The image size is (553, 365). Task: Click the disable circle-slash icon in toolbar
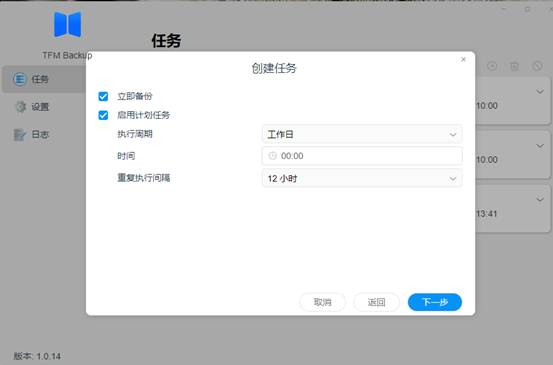click(537, 66)
